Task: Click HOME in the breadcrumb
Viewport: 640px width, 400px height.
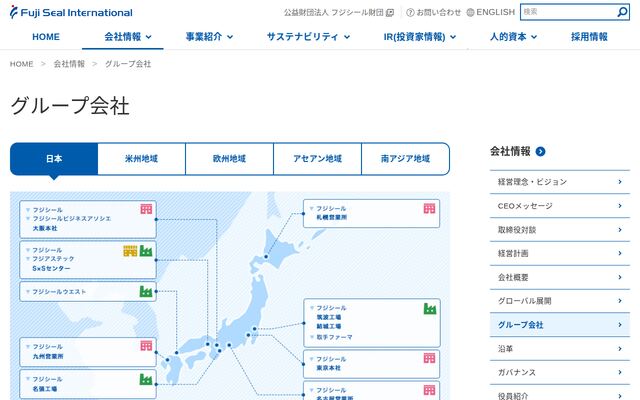Action: click(22, 64)
